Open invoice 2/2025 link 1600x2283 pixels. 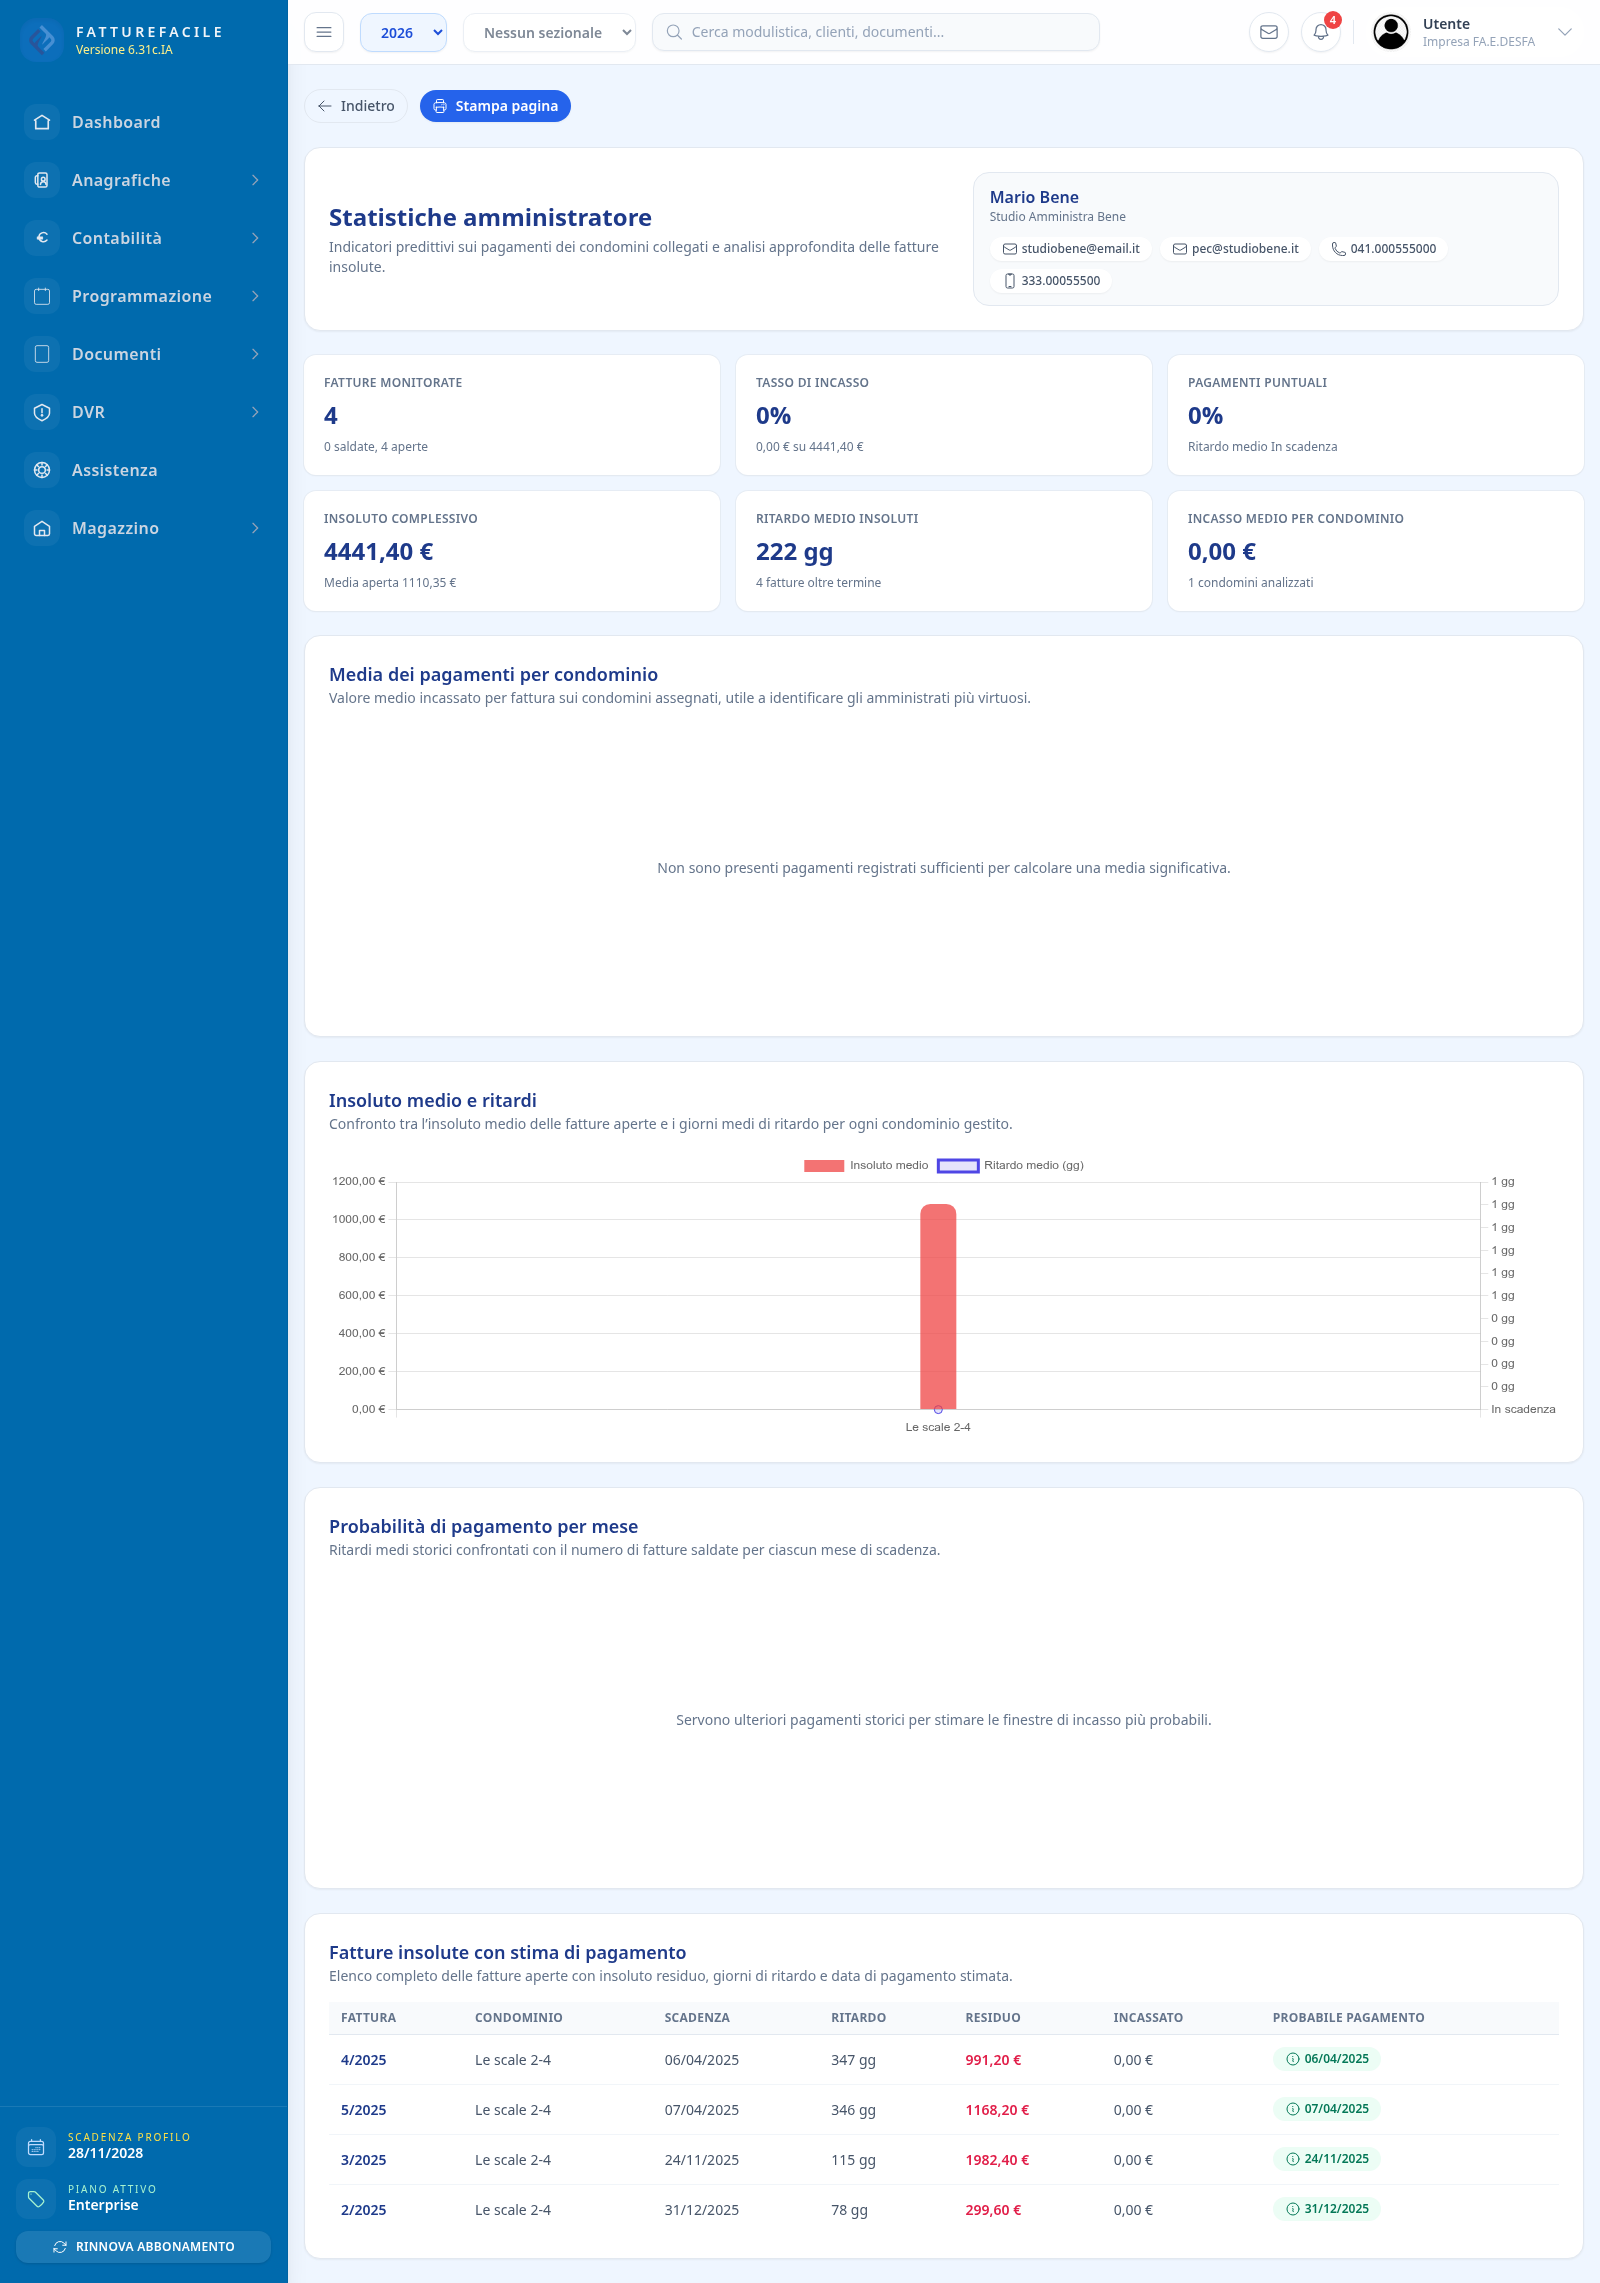point(363,2210)
